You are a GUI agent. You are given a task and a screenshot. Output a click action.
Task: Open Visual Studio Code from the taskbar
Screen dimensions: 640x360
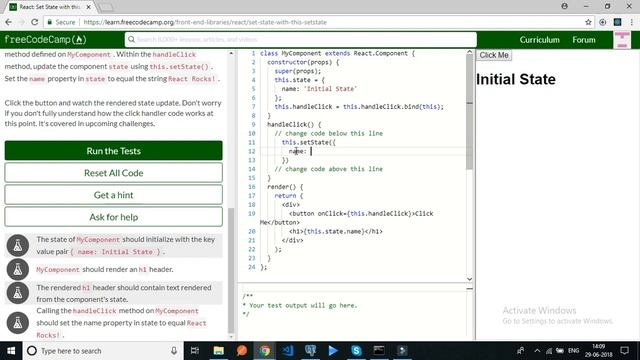tap(288, 351)
